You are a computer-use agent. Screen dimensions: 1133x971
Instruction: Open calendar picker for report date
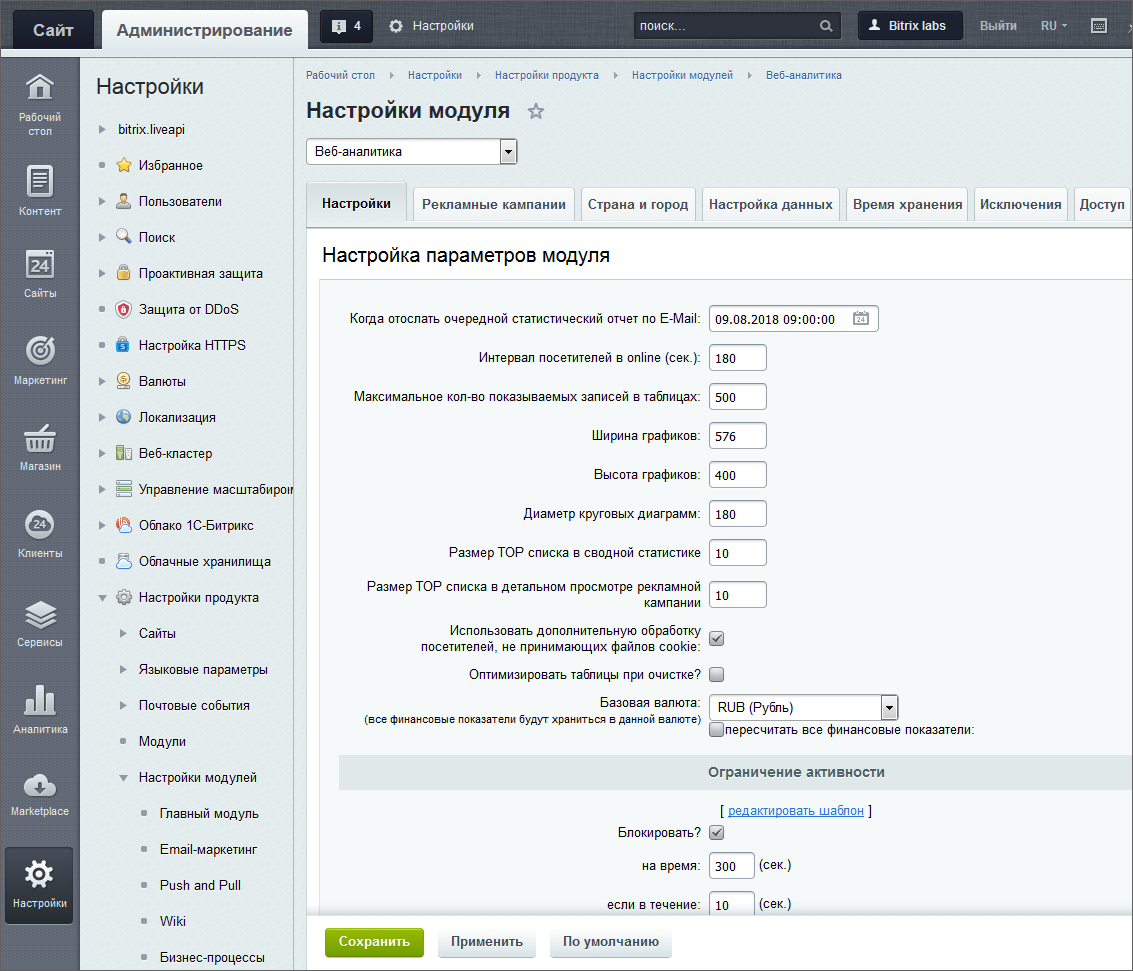click(x=860, y=319)
